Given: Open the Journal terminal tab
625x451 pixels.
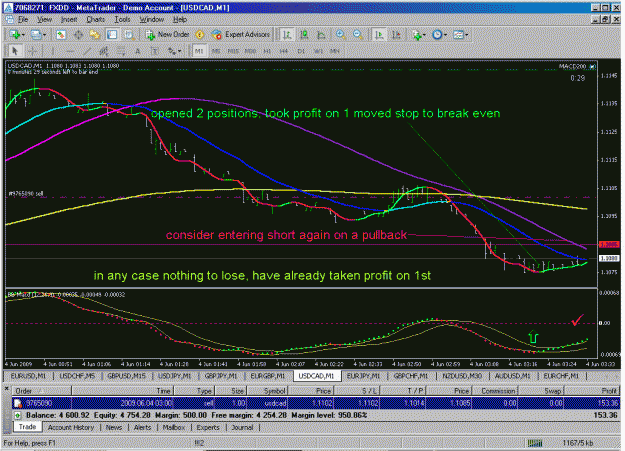Looking at the screenshot, I should pos(242,427).
